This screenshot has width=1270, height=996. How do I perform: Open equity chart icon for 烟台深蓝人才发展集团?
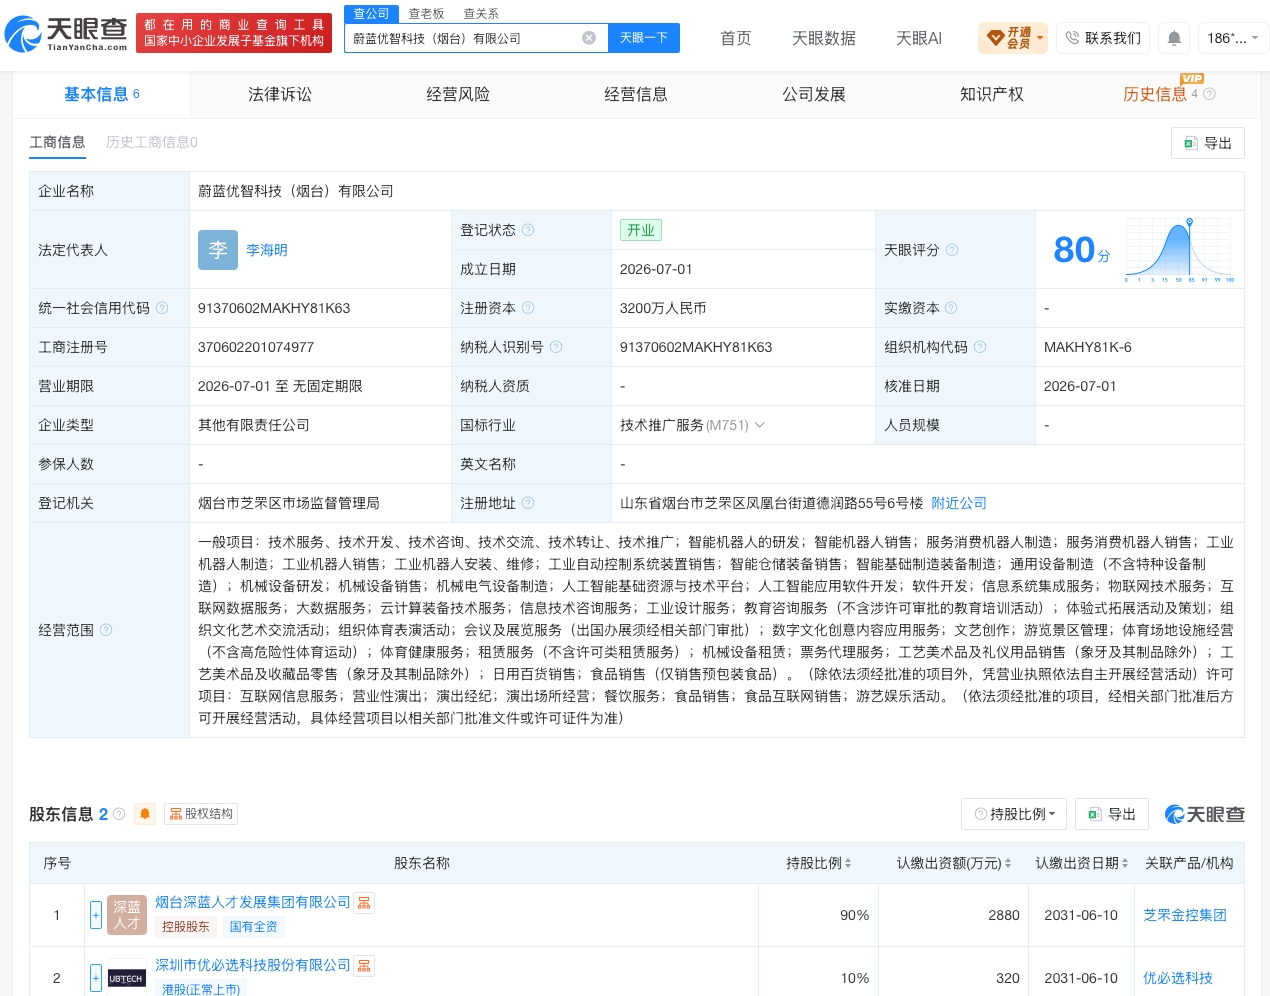[x=364, y=903]
